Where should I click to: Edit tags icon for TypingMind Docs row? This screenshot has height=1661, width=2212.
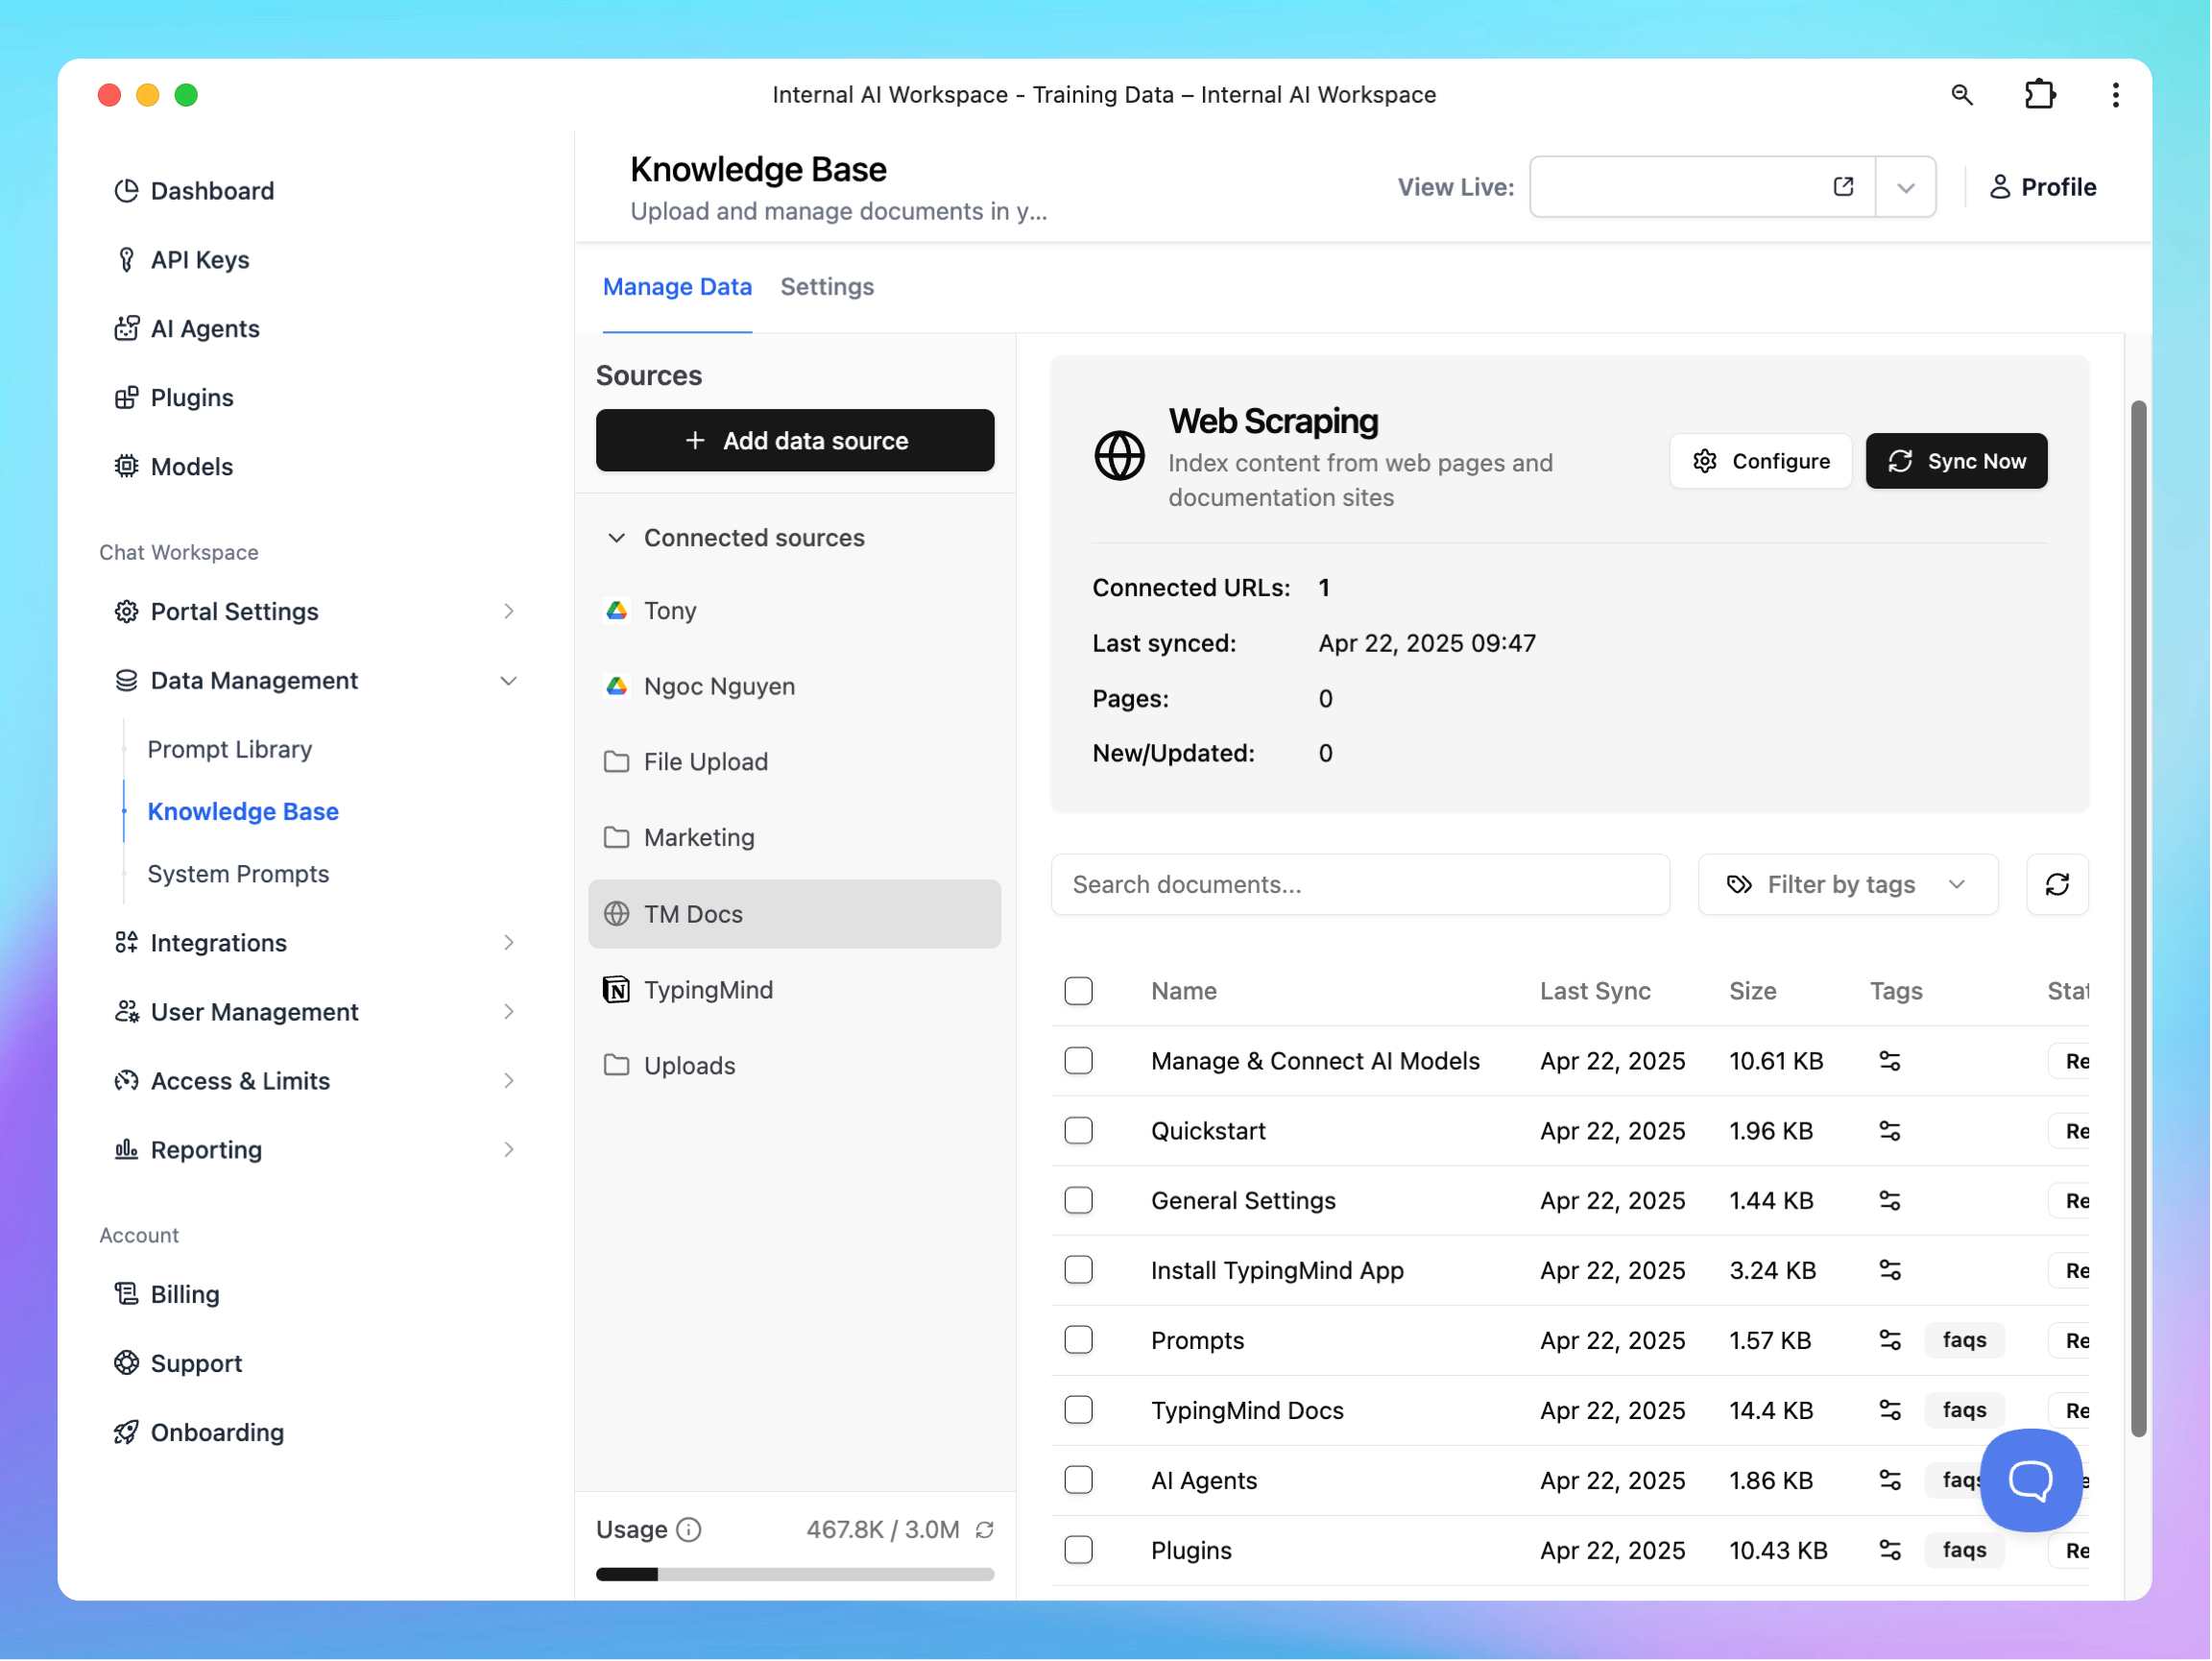[x=1889, y=1411]
